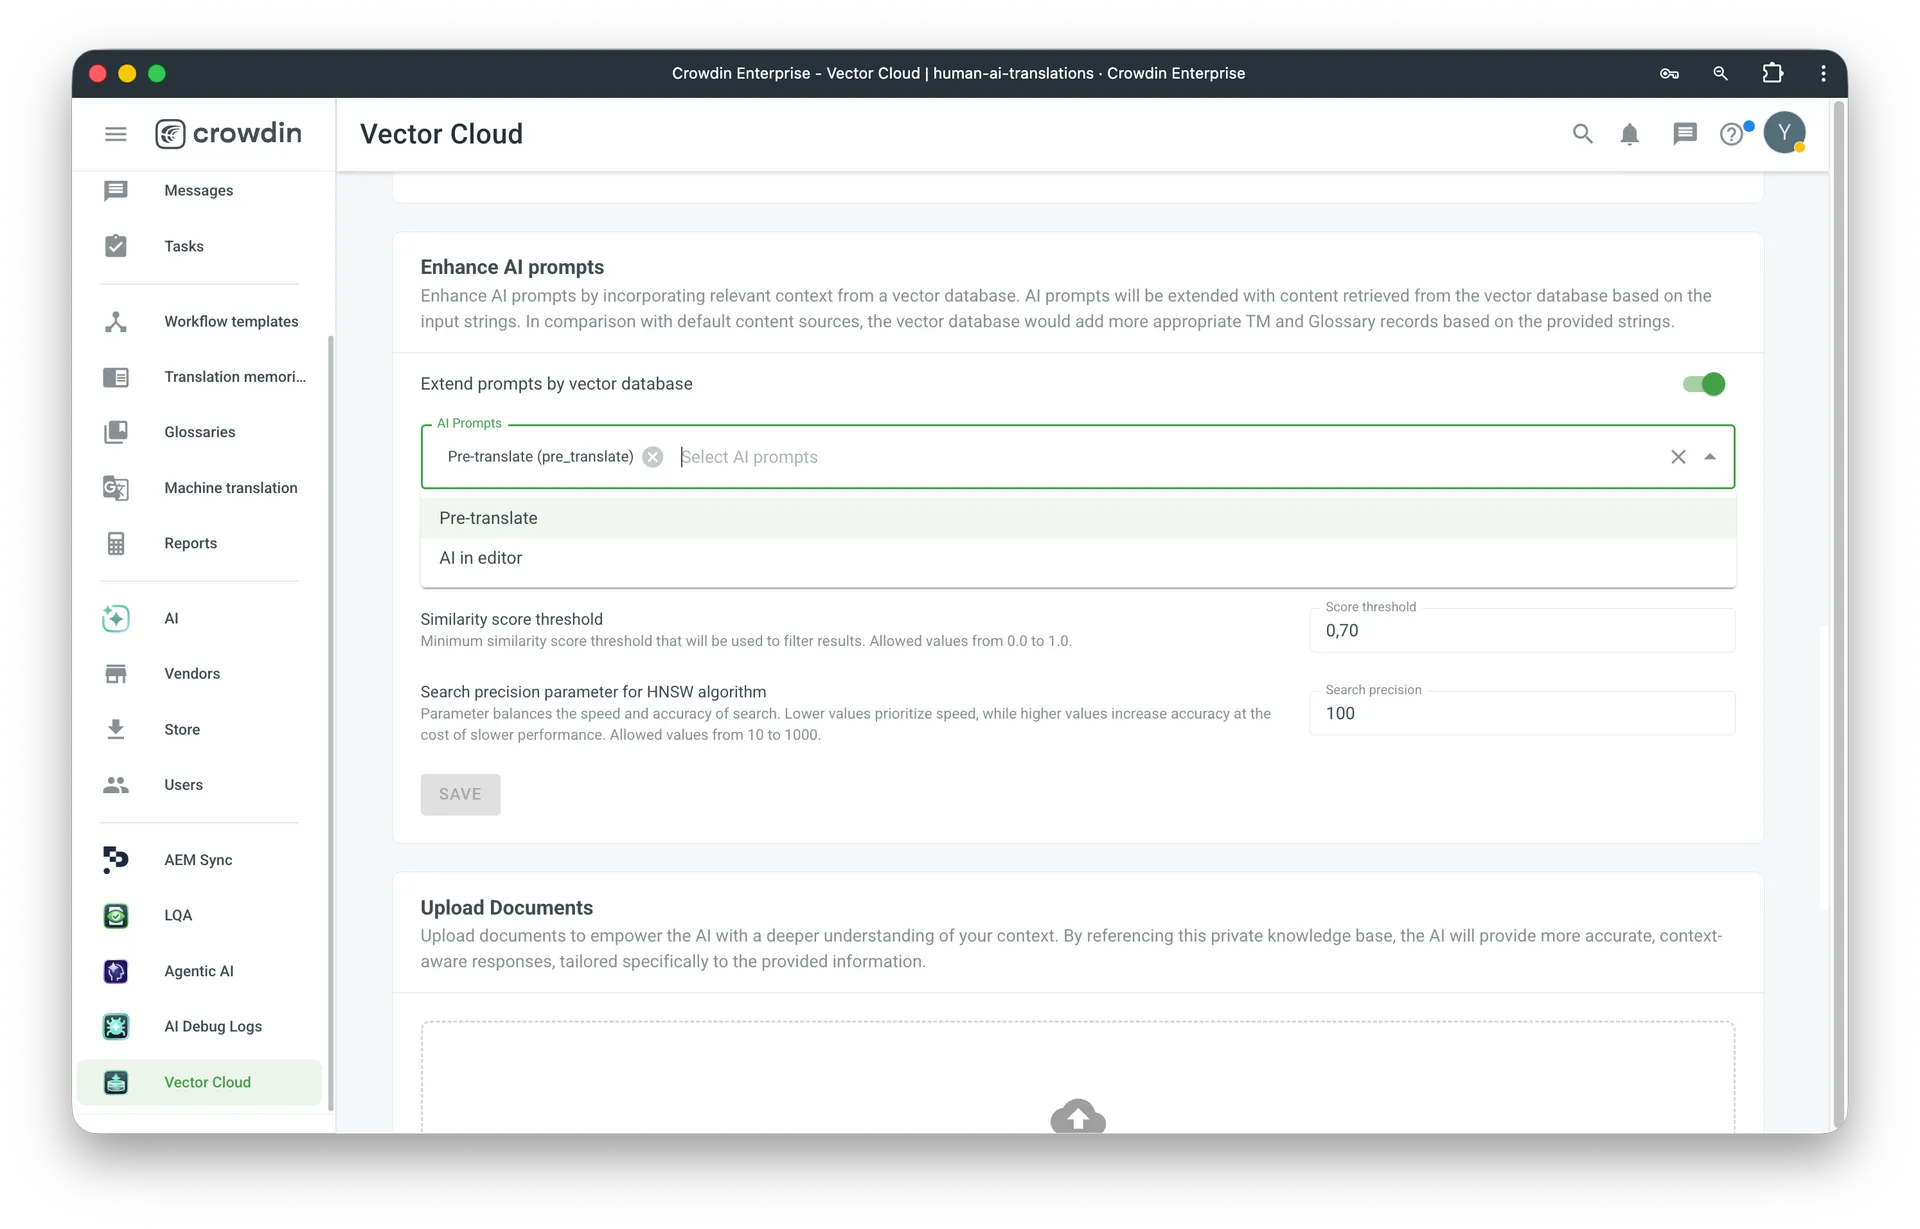Choose AI in editor option

pos(481,558)
